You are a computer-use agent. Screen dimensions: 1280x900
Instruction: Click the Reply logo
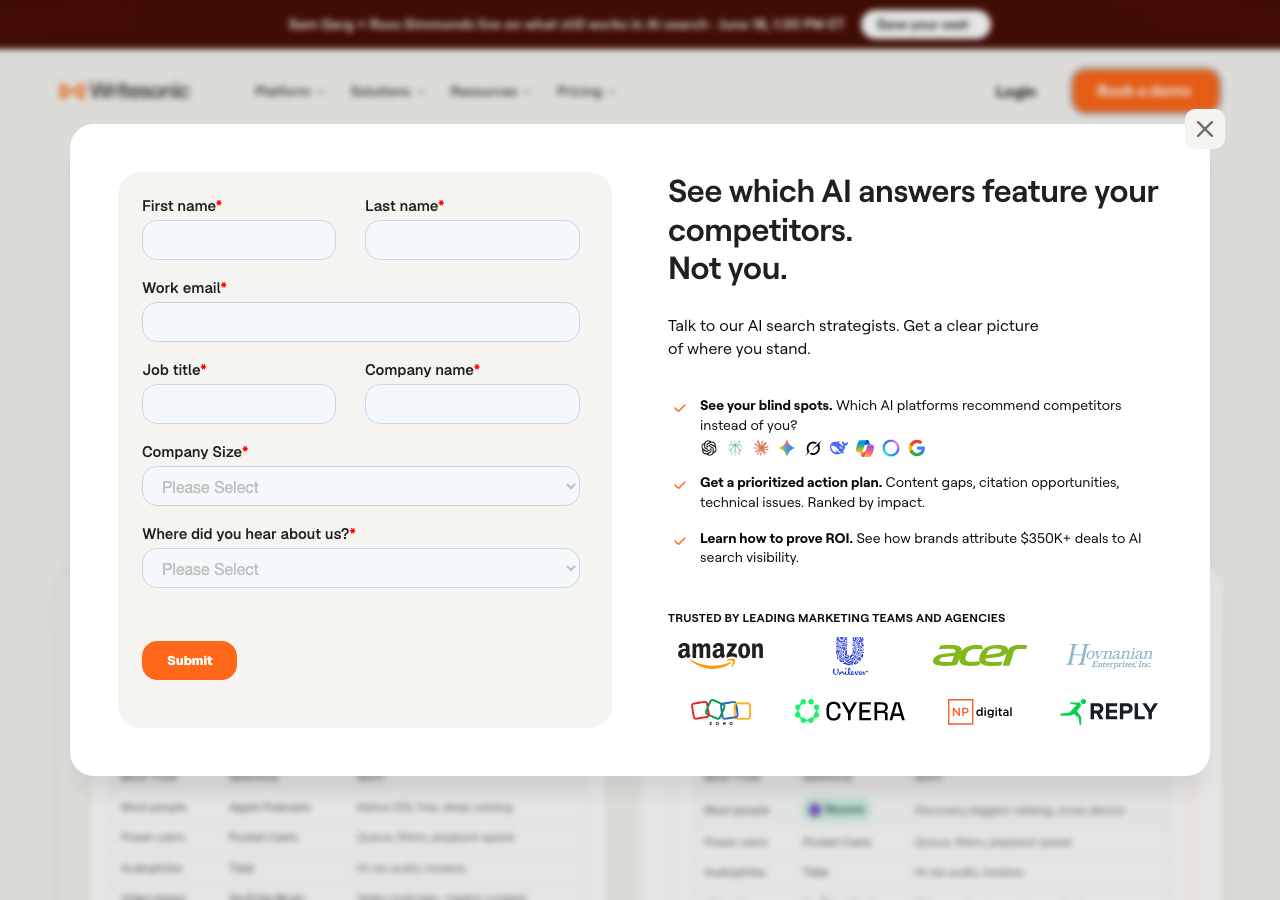point(1109,711)
